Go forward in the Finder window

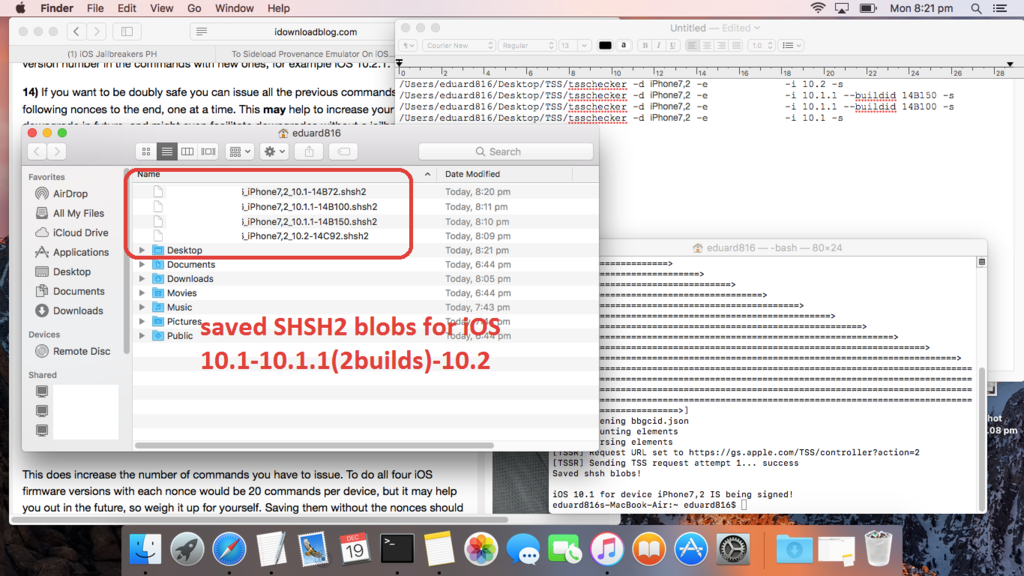[57, 152]
